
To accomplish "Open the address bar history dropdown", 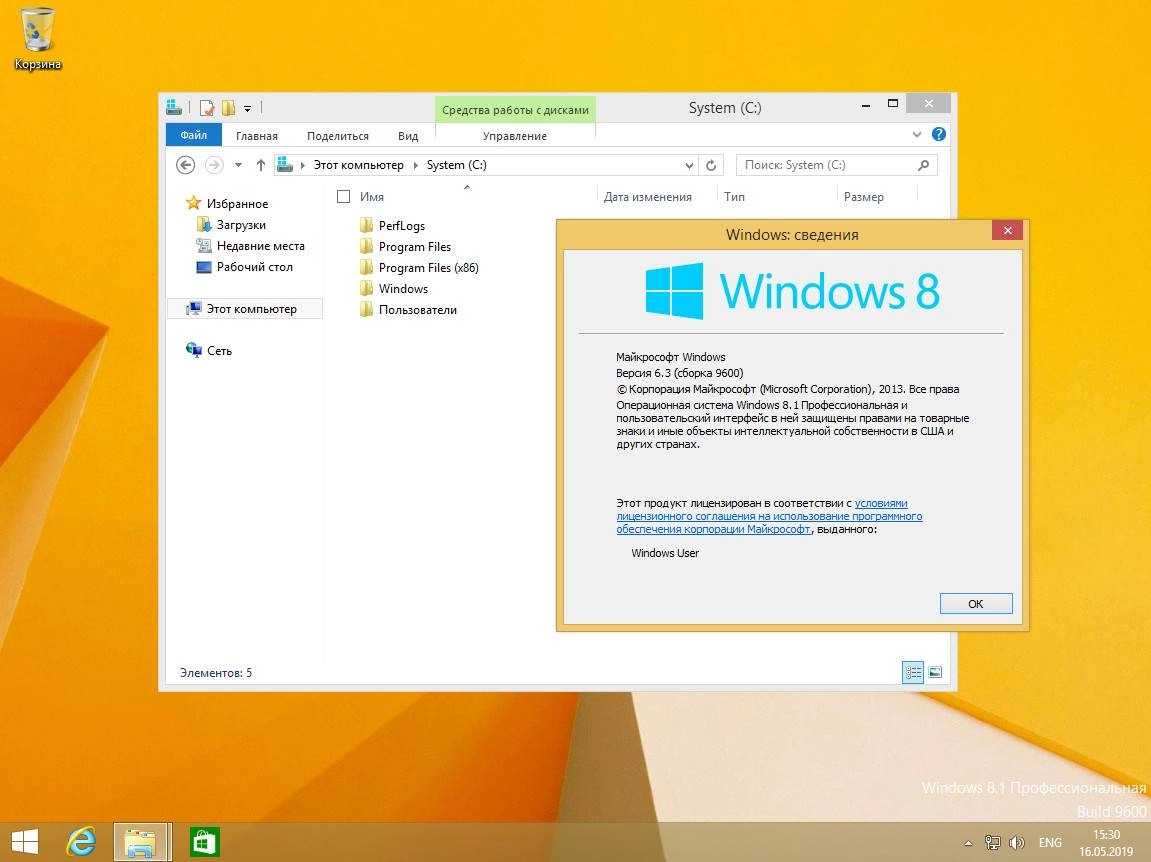I will click(689, 165).
